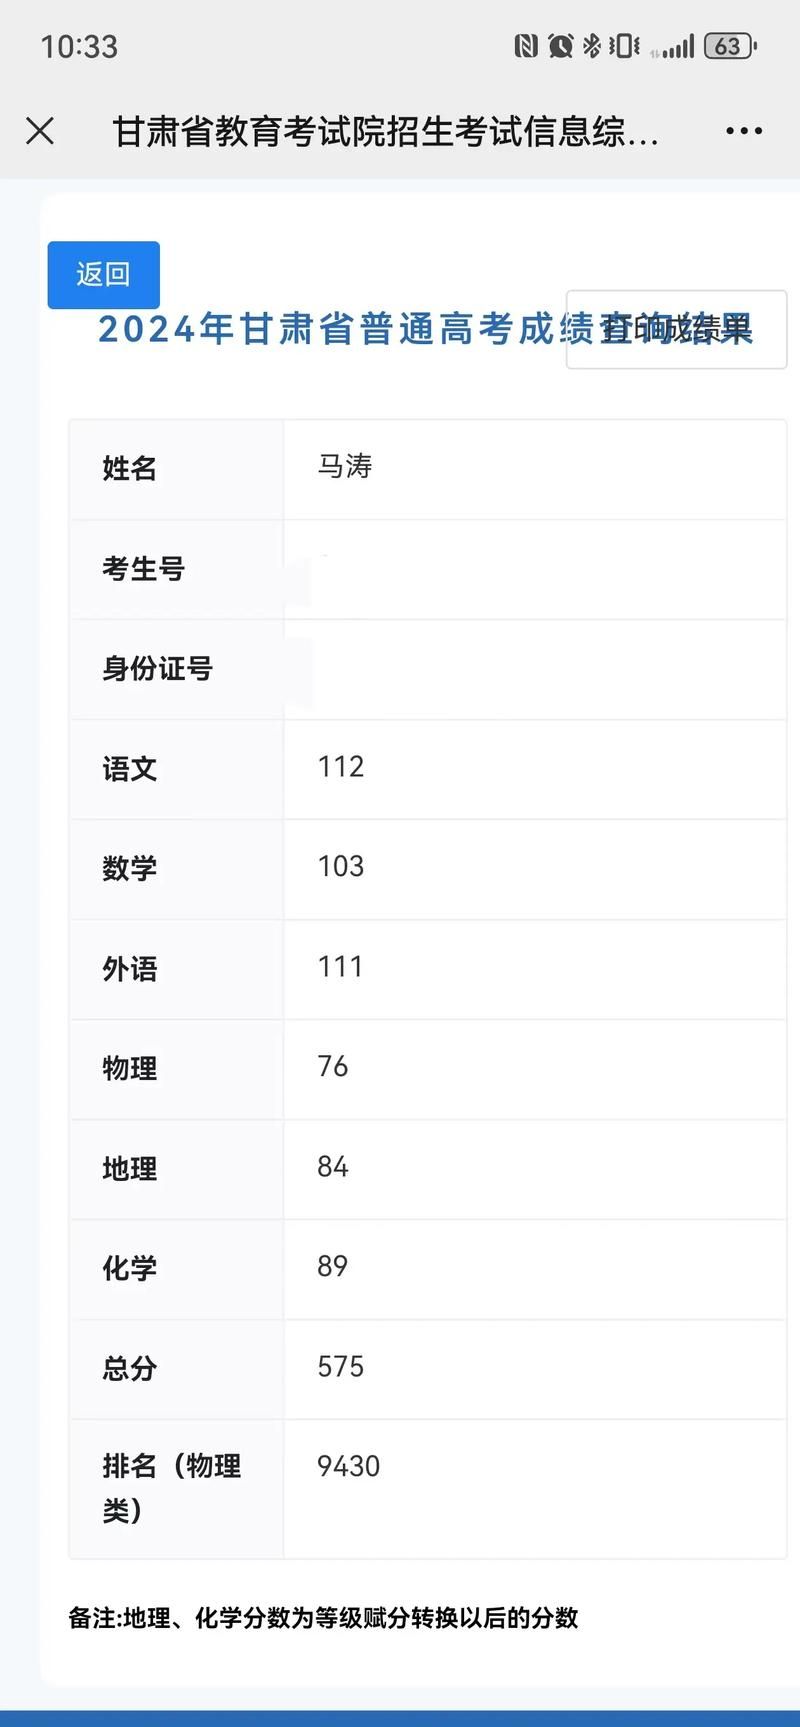Tap the 返回 button to go back
The height and width of the screenshot is (1727, 800).
(103, 274)
